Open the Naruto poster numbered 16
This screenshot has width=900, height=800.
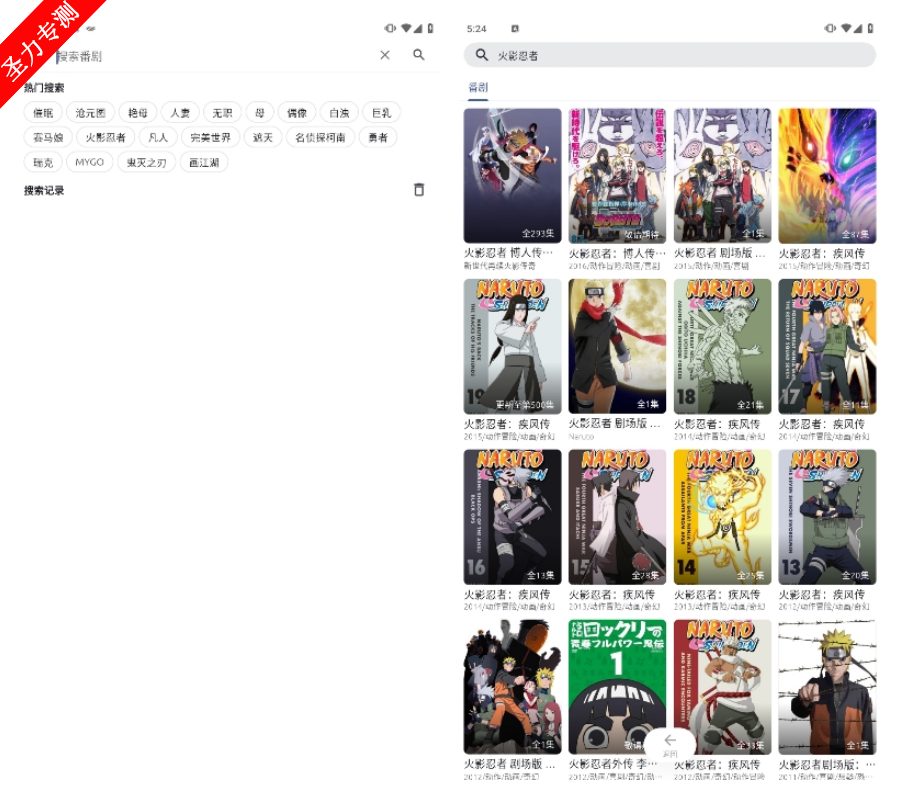(513, 517)
